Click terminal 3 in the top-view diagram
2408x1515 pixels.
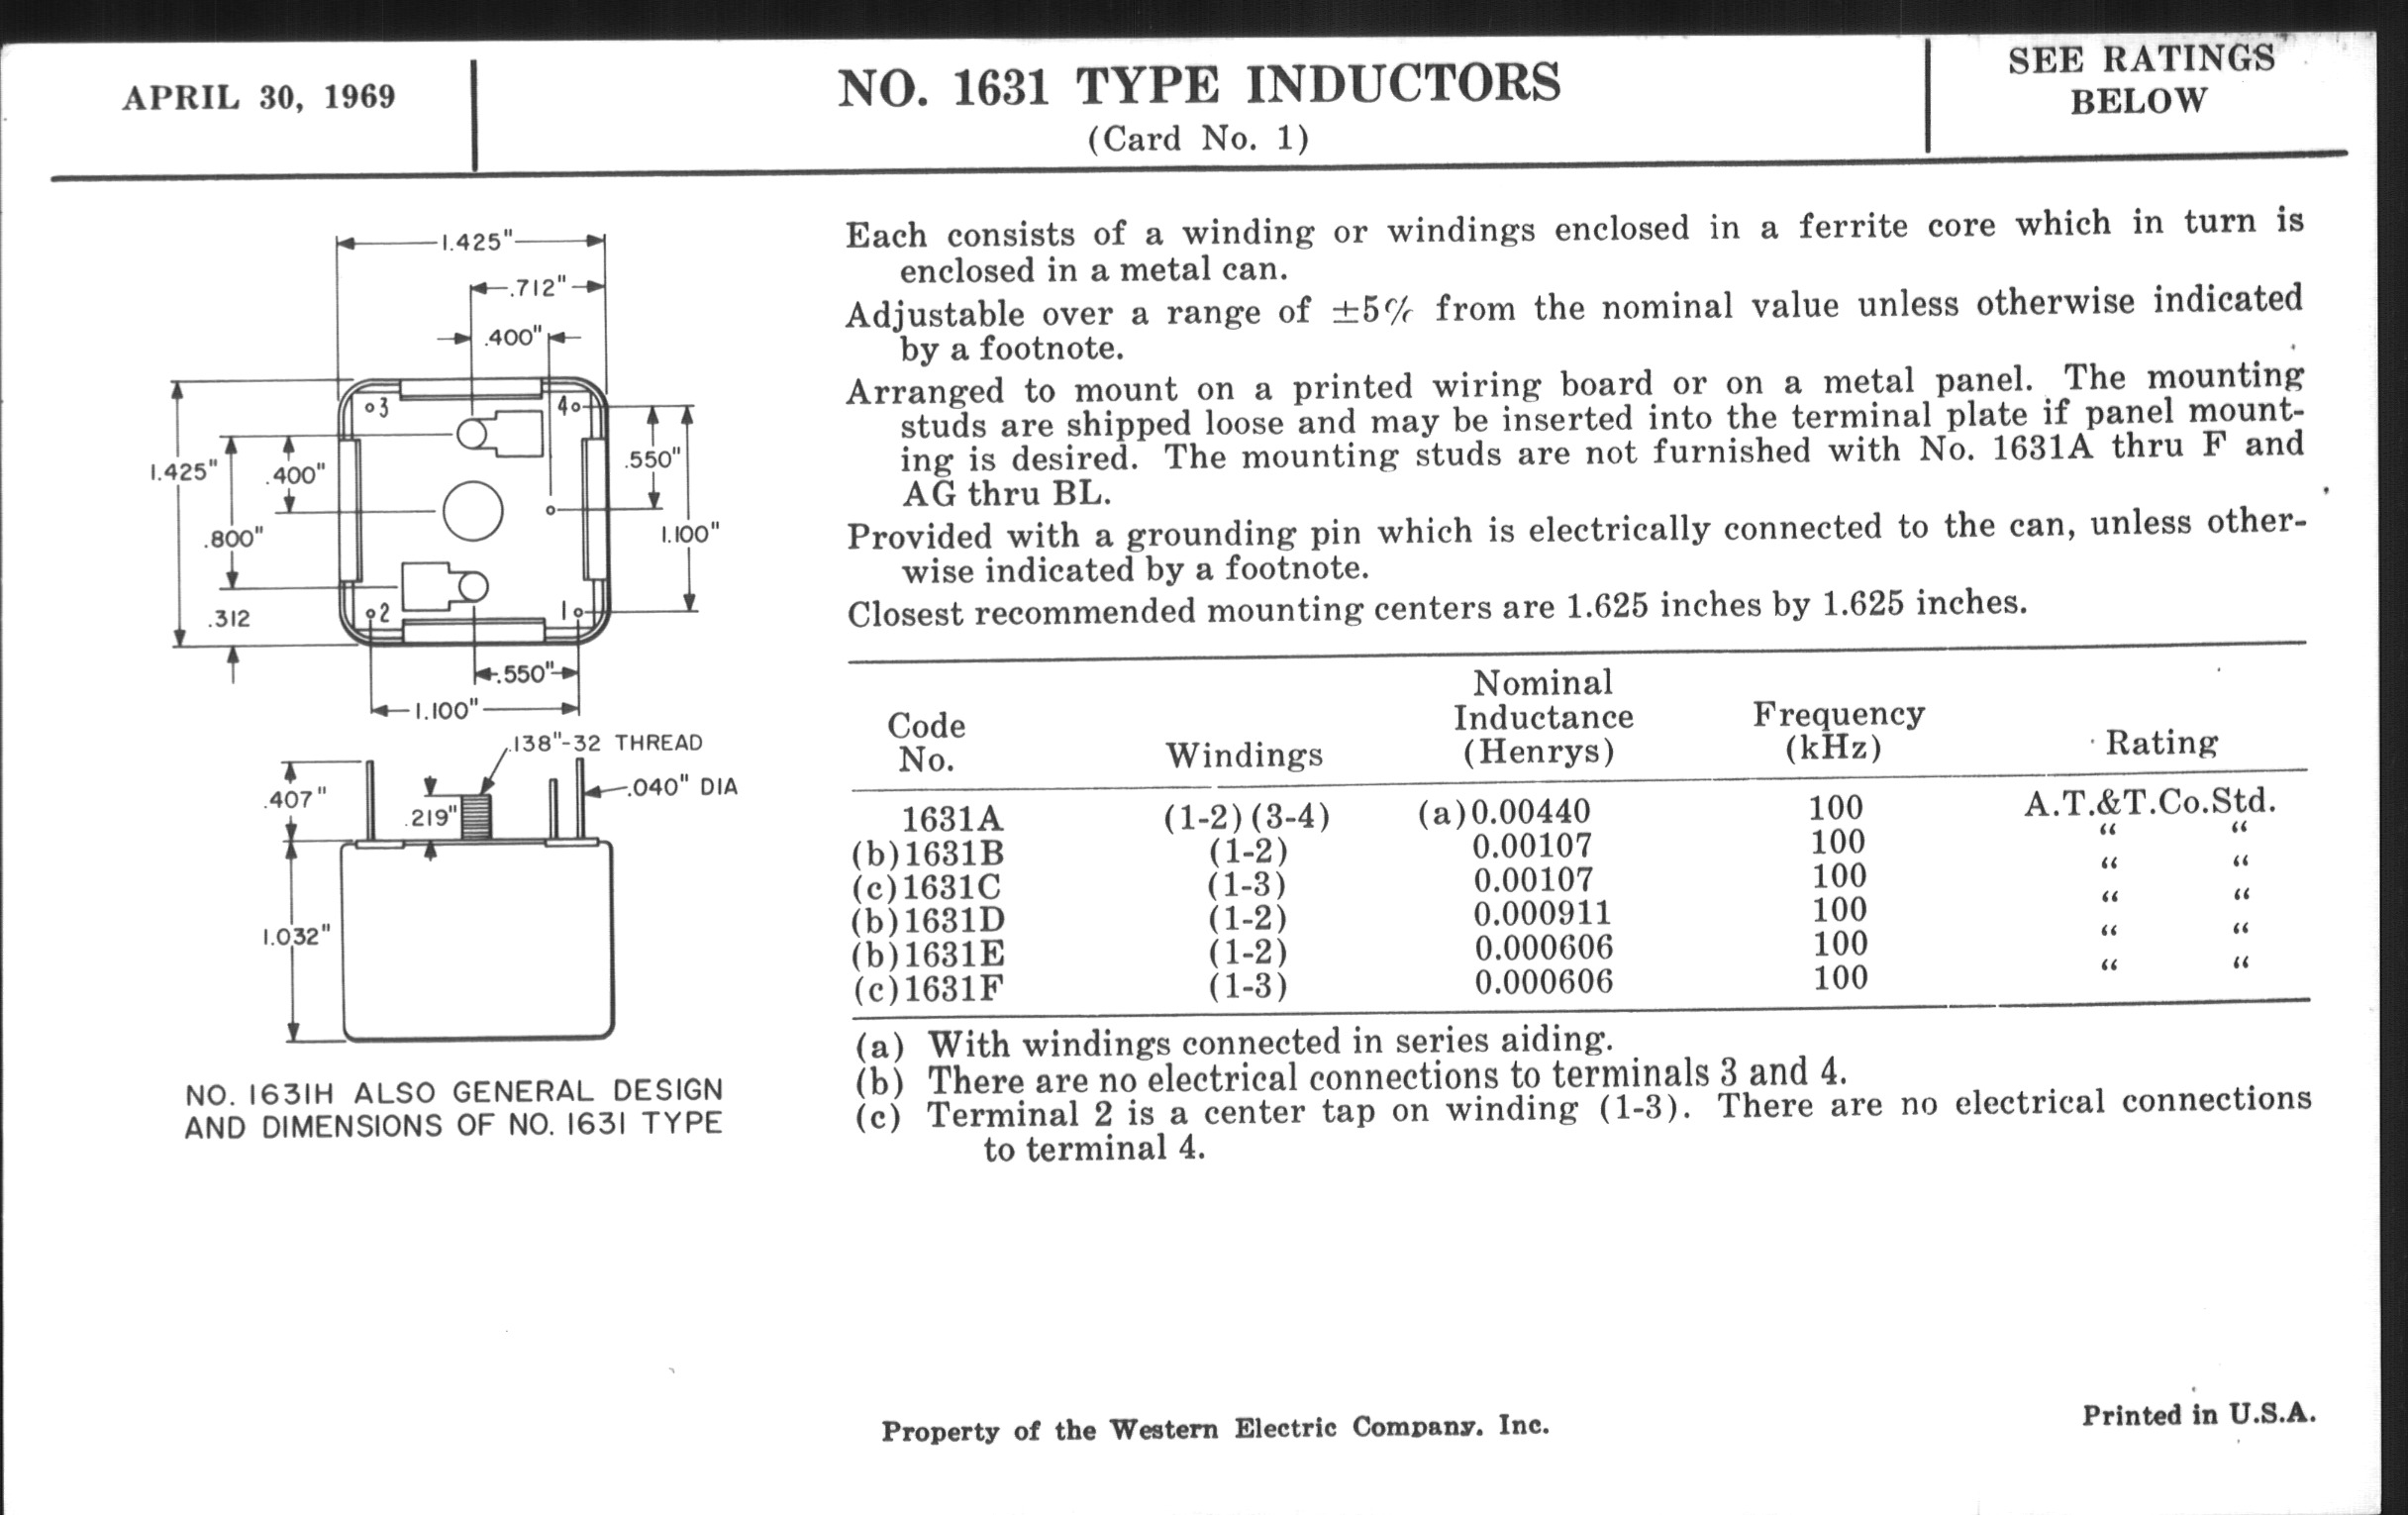point(370,408)
